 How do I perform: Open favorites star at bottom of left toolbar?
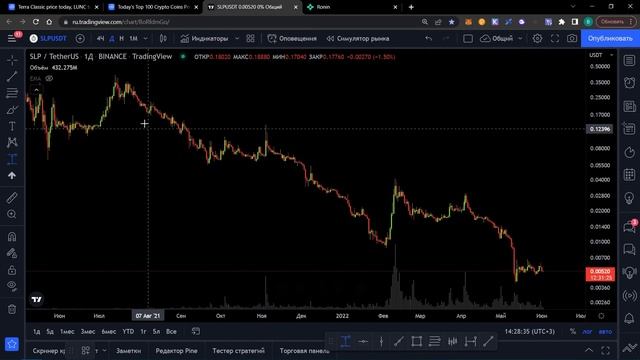12,344
